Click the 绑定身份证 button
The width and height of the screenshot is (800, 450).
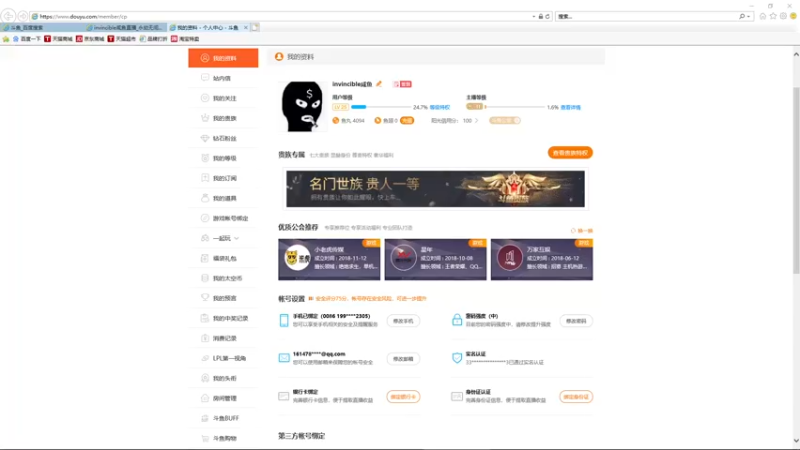click(576, 396)
